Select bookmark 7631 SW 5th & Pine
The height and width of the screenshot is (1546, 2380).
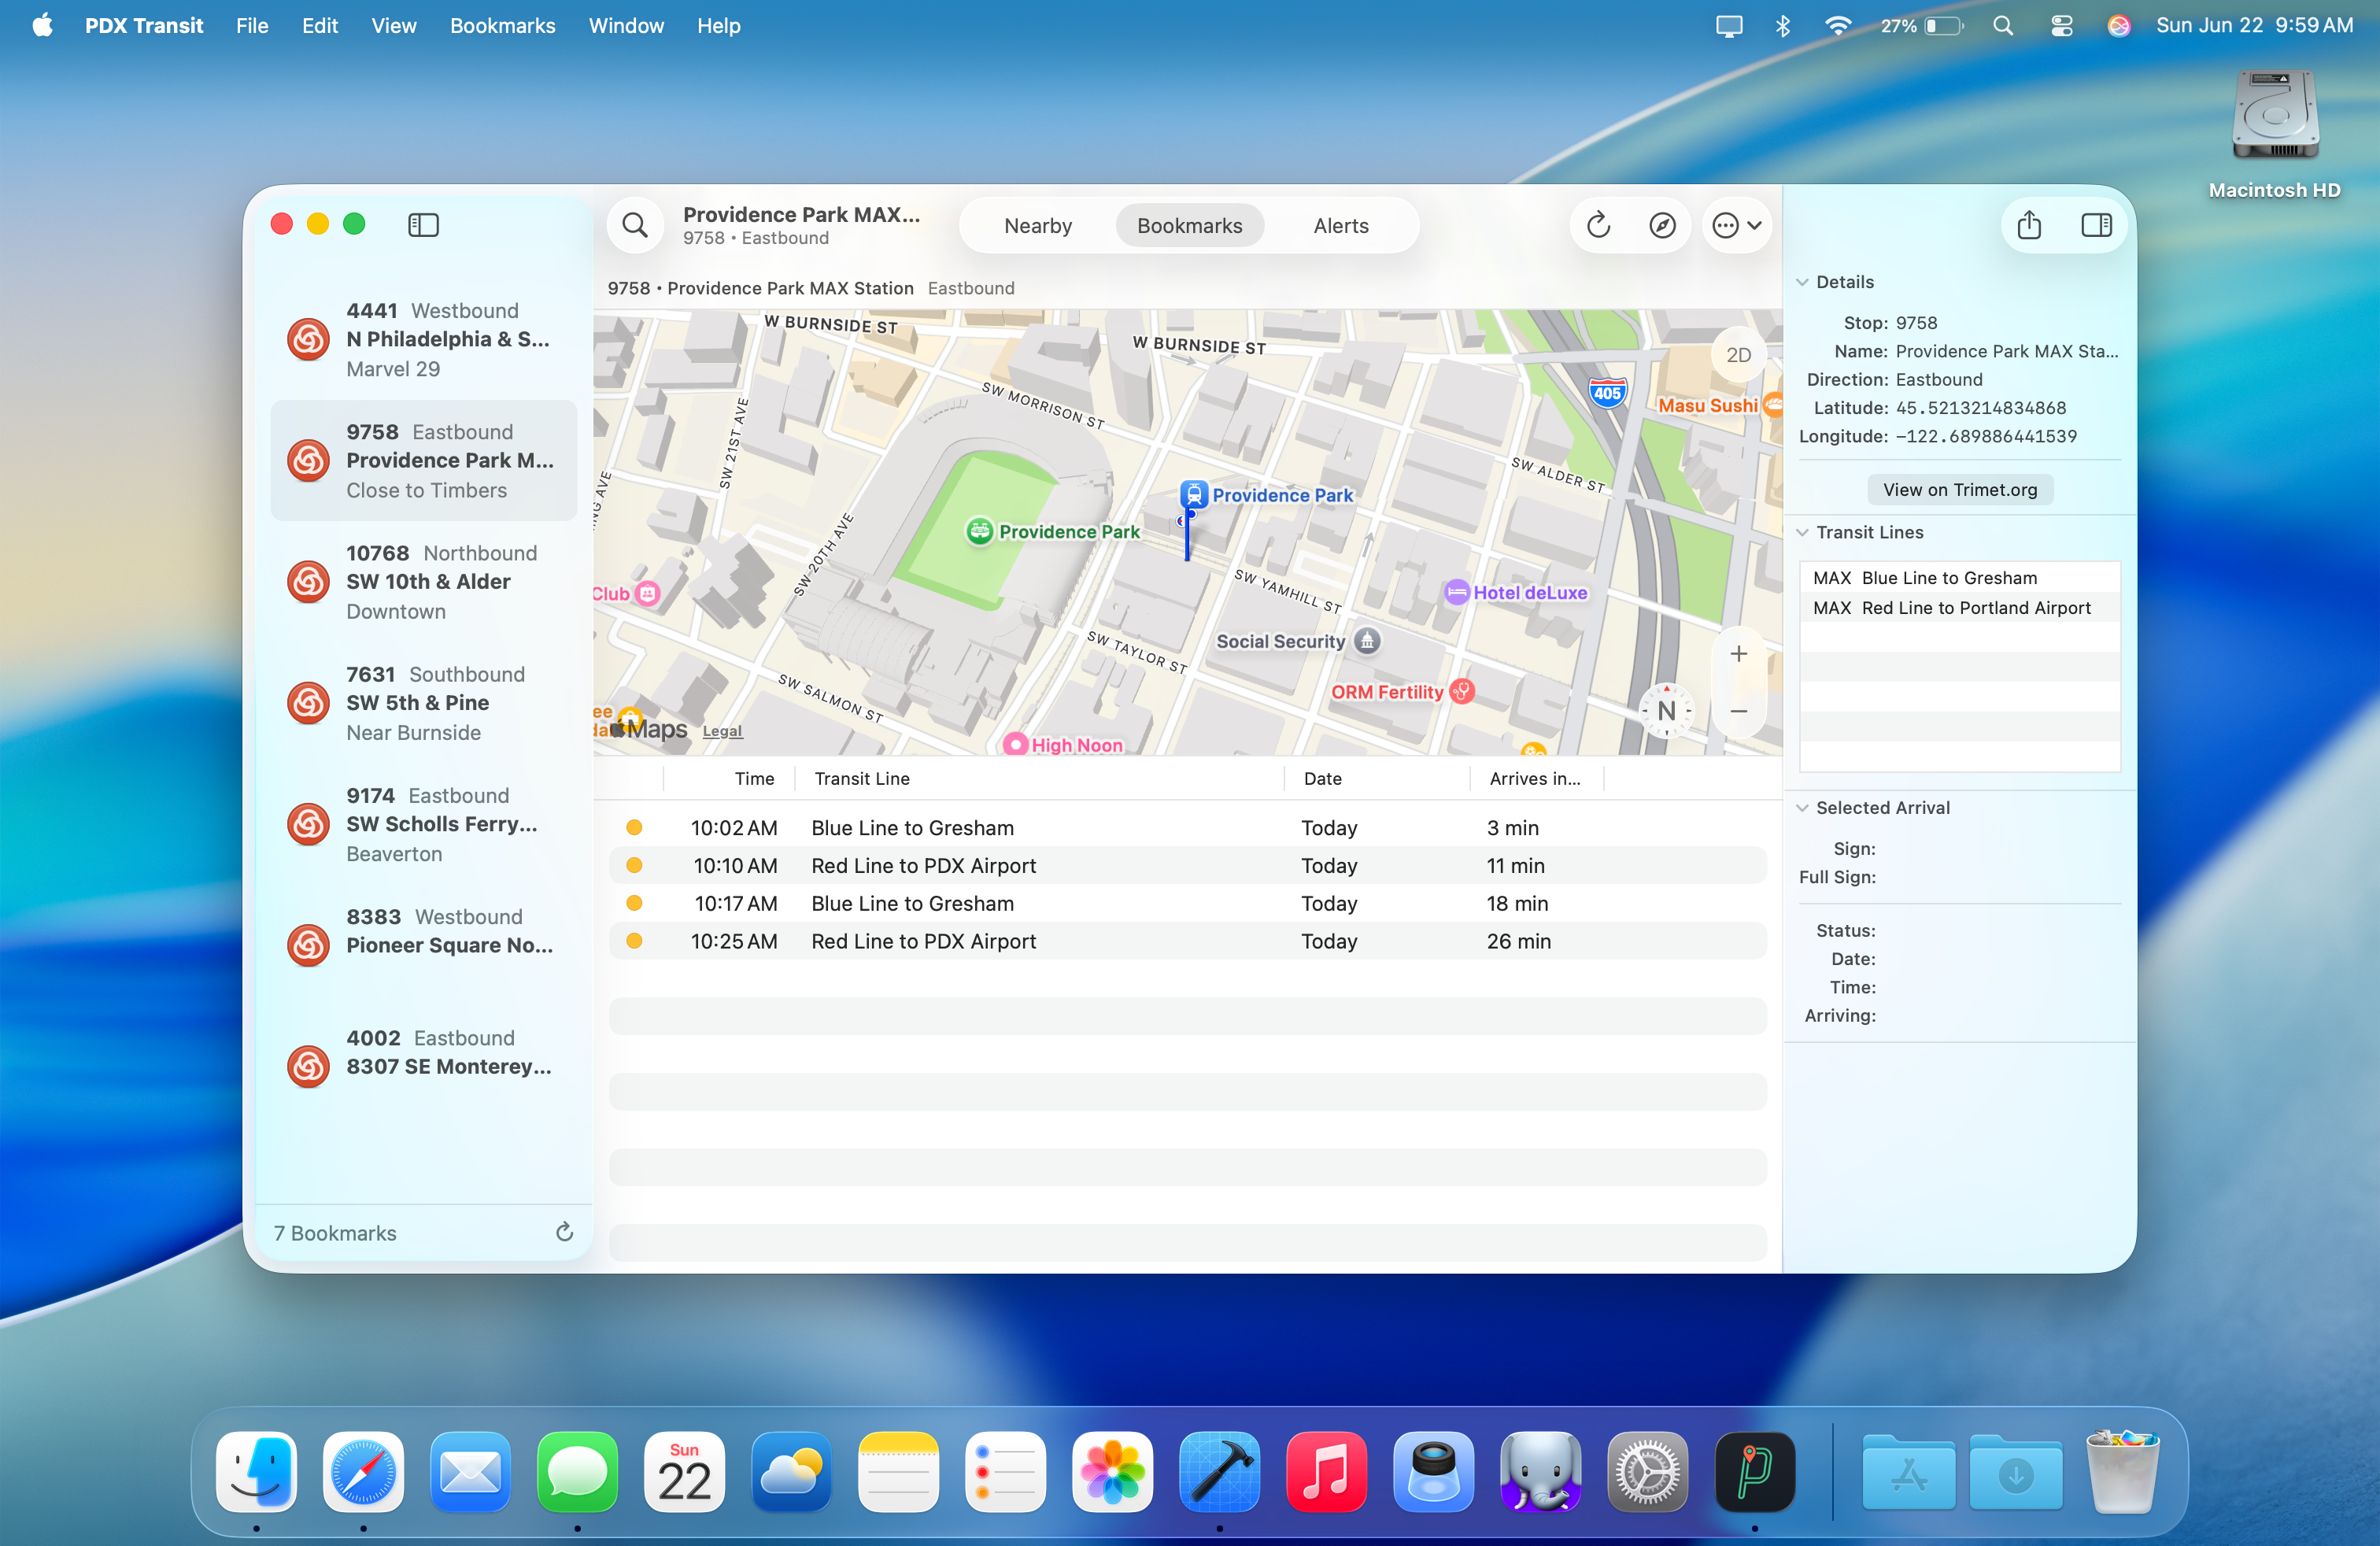coord(424,703)
